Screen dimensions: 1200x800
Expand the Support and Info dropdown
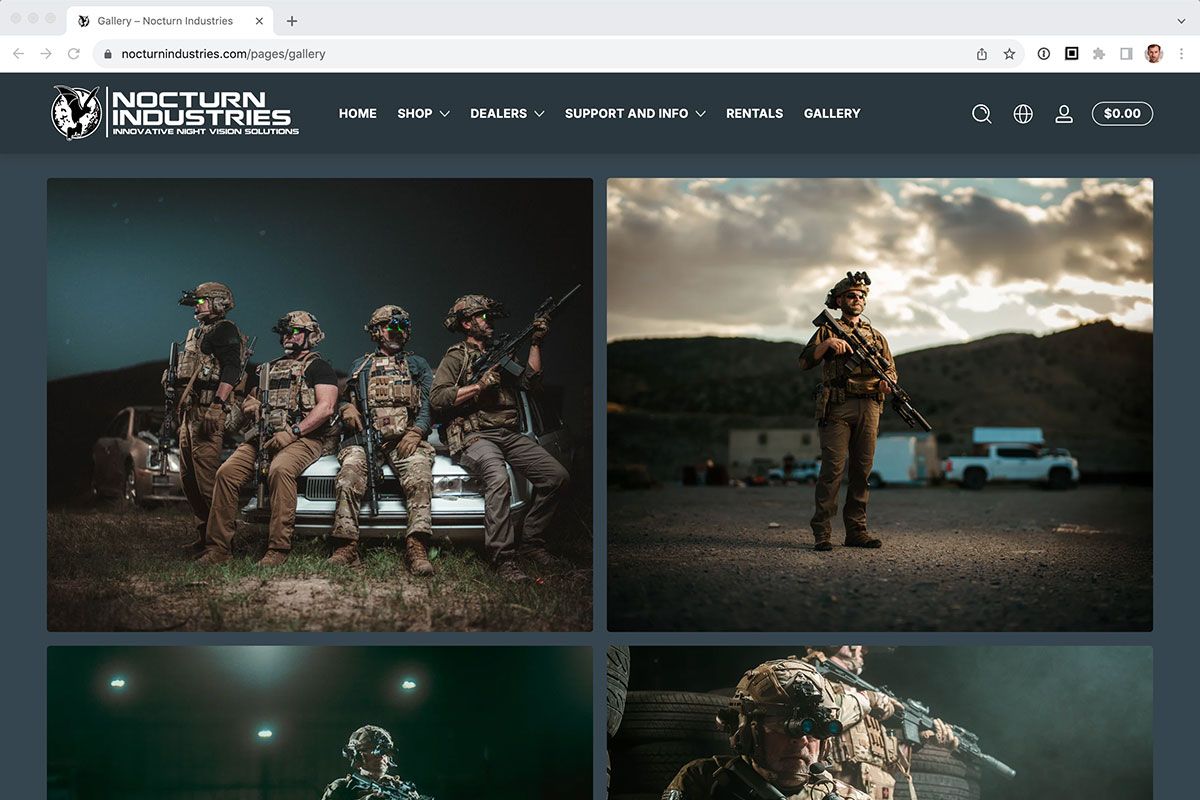point(635,114)
